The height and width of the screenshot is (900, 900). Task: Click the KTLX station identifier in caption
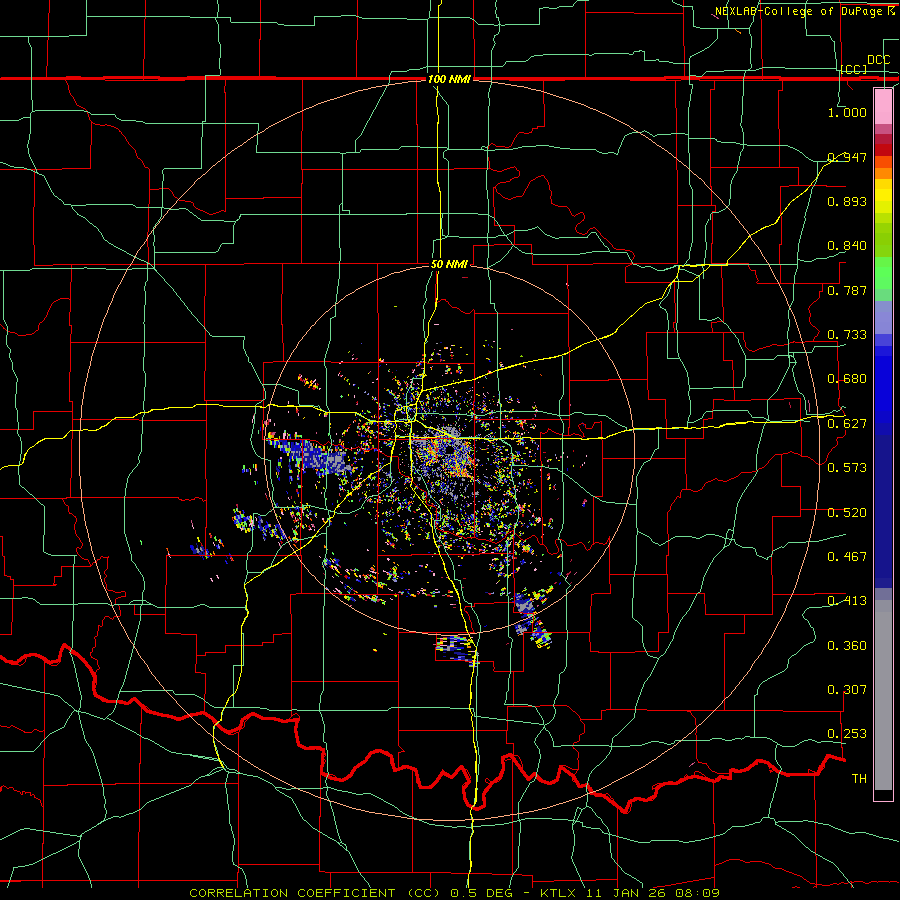558,893
